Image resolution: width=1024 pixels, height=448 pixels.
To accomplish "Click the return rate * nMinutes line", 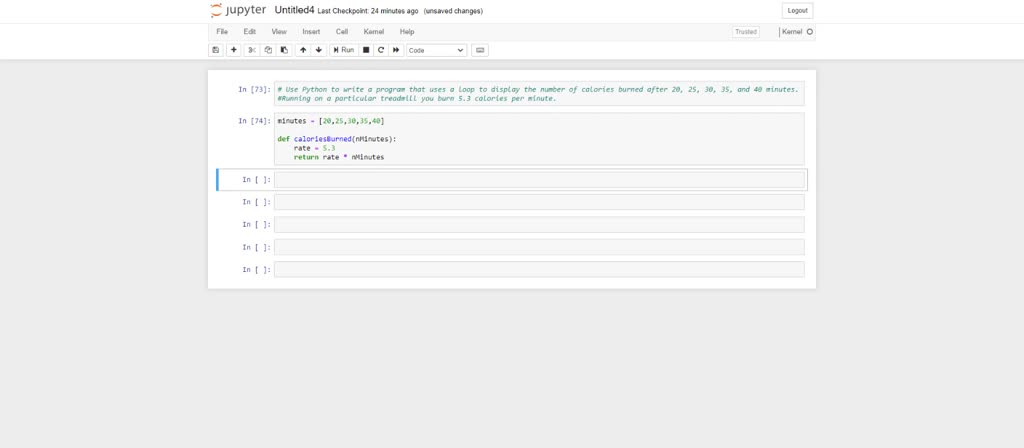I will click(339, 157).
